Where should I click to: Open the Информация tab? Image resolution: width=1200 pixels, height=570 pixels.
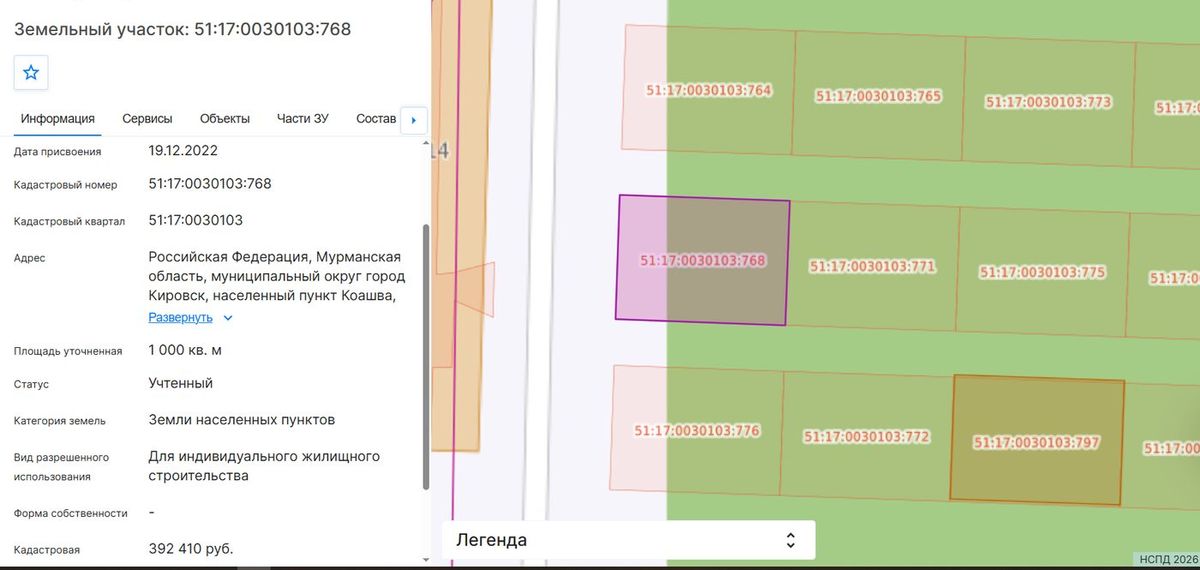point(58,119)
